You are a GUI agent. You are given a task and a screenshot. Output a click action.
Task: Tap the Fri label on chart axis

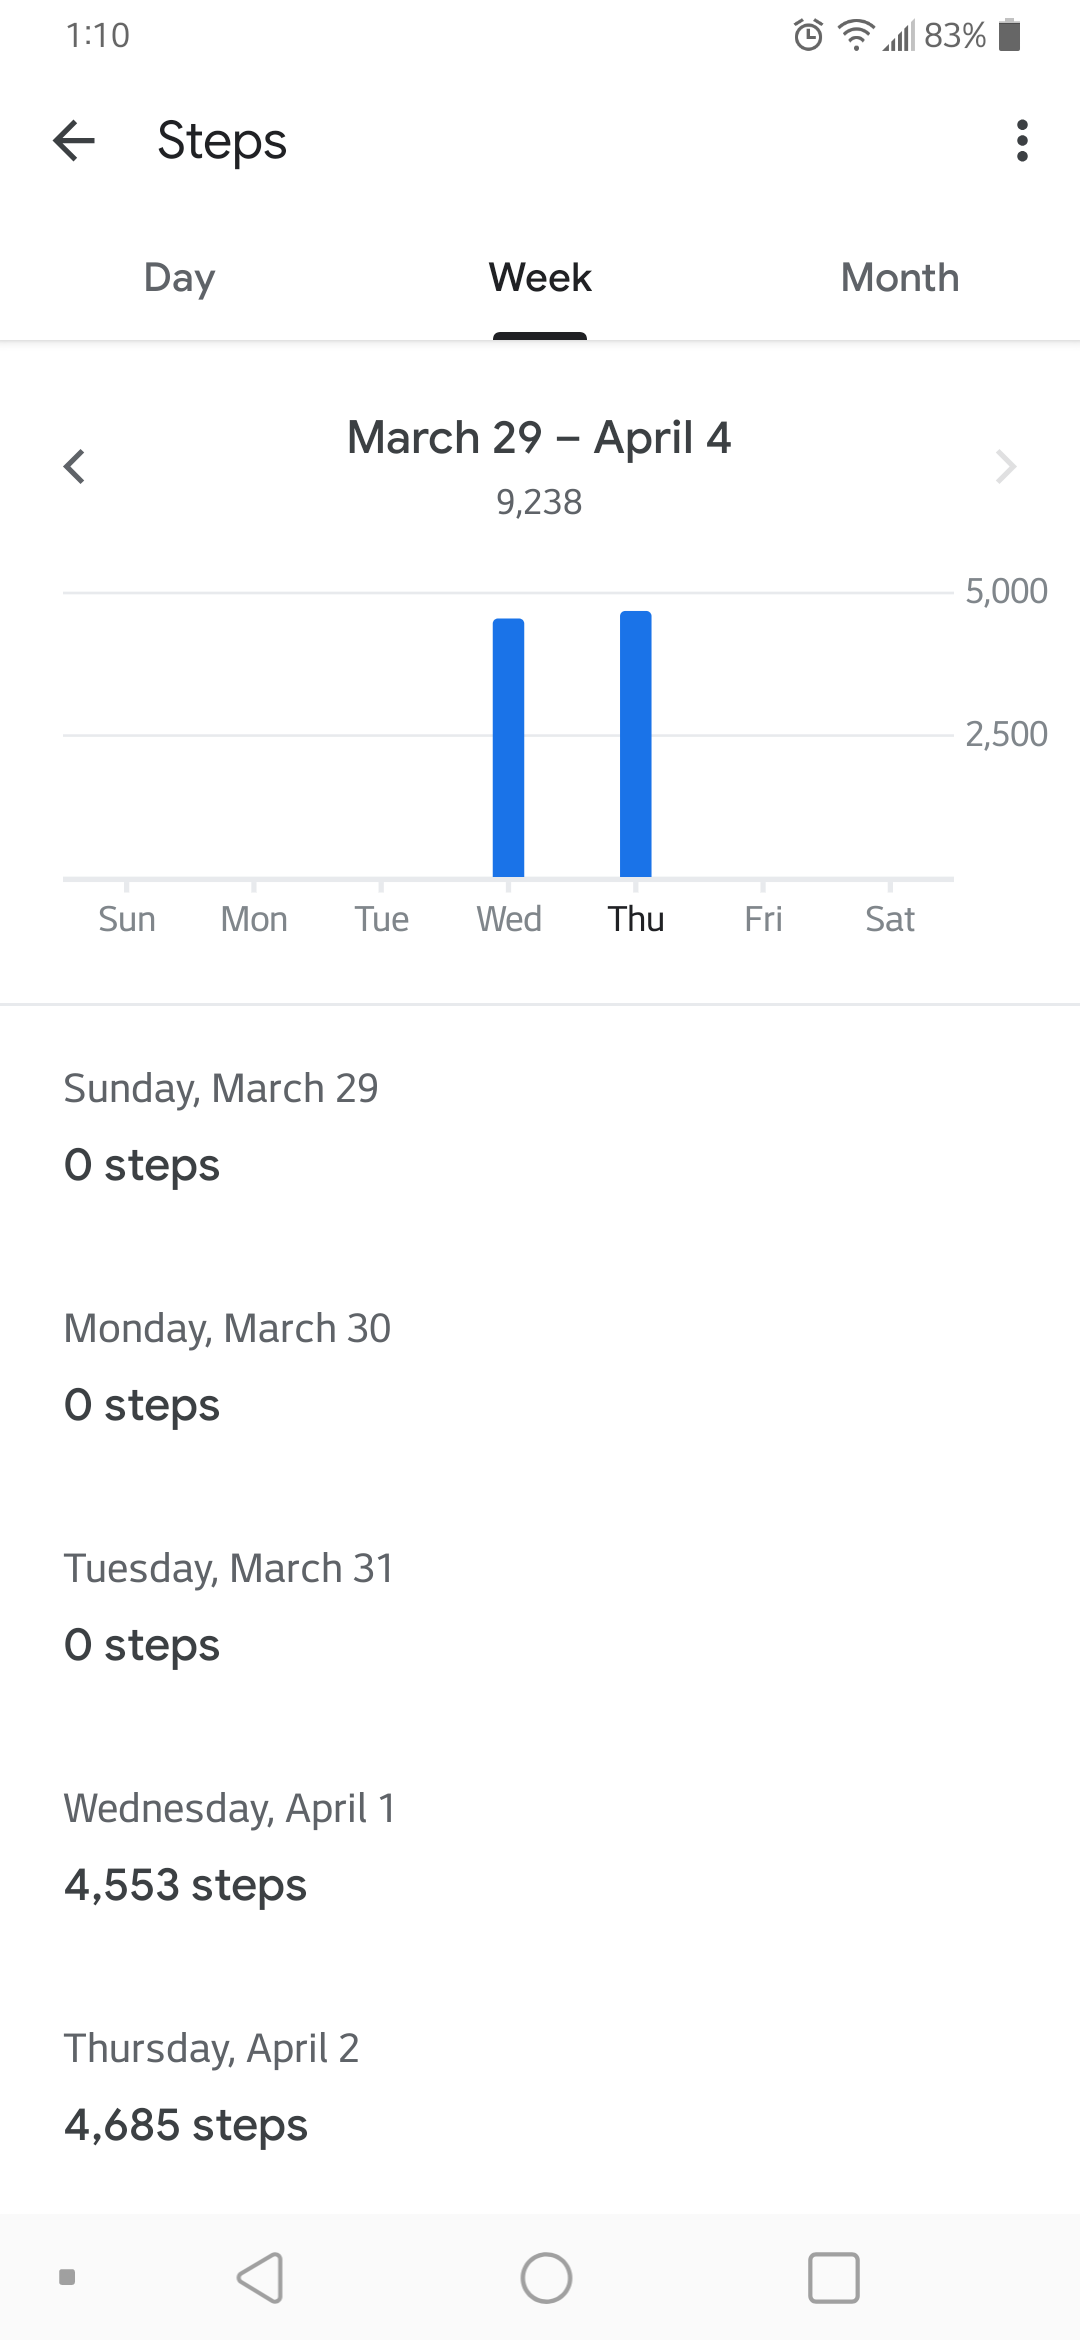click(x=763, y=919)
